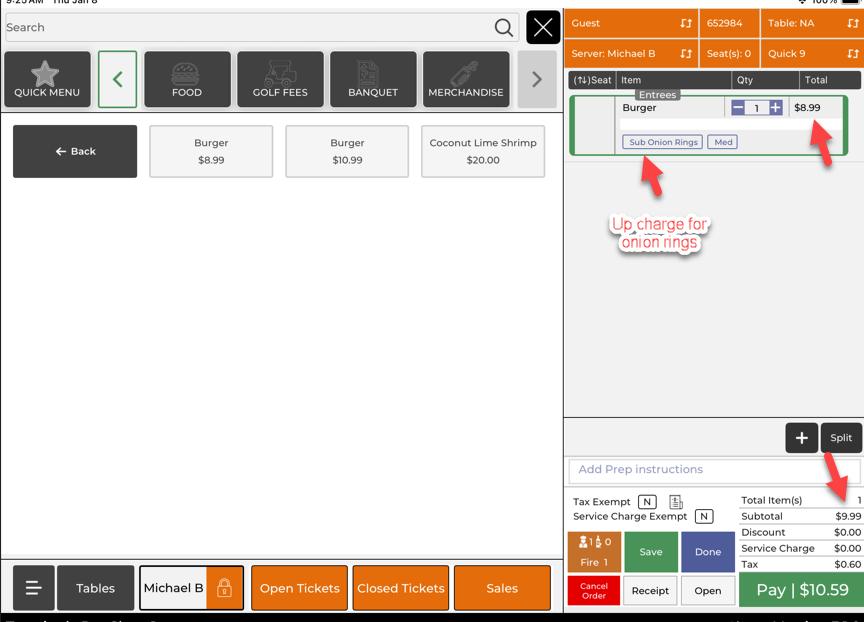Click the search magnifier icon
This screenshot has height=622, width=864.
(504, 28)
